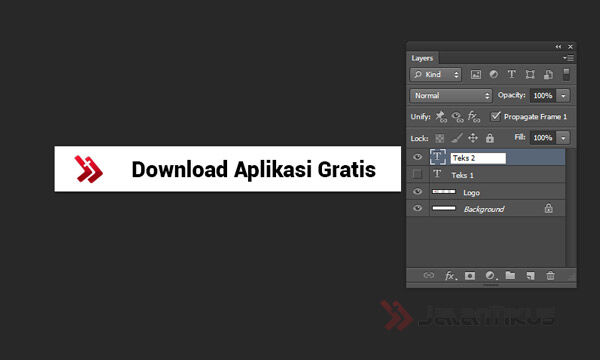Screen dimensions: 600x360
Task: Click the Background layer lock icon
Action: coord(548,208)
